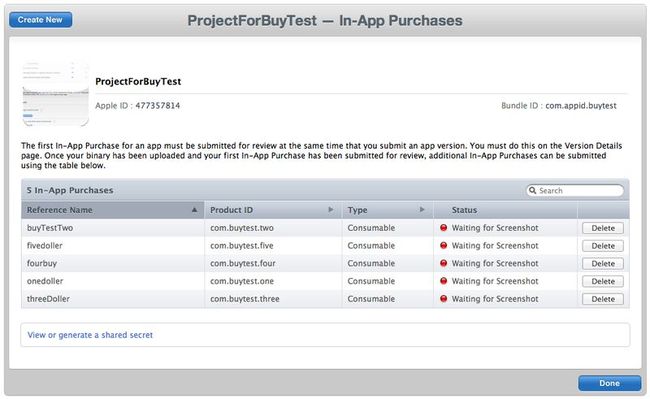Focus the Search field
This screenshot has height=399, width=650.
pos(575,191)
